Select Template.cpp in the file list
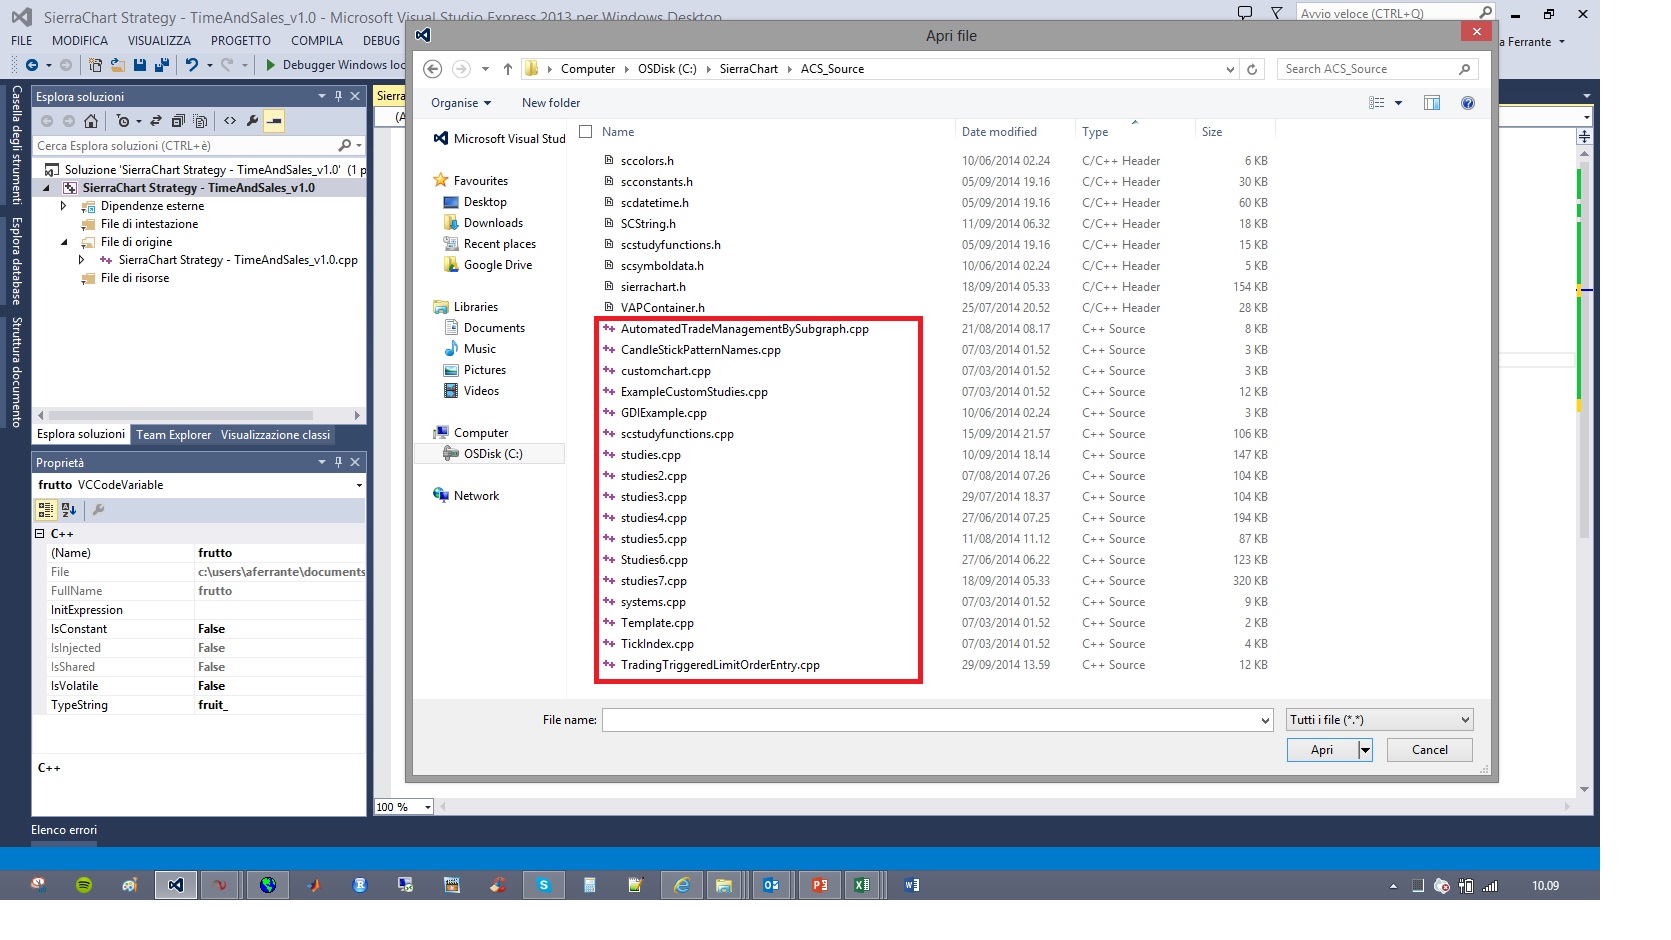The width and height of the screenshot is (1671, 940). (657, 623)
